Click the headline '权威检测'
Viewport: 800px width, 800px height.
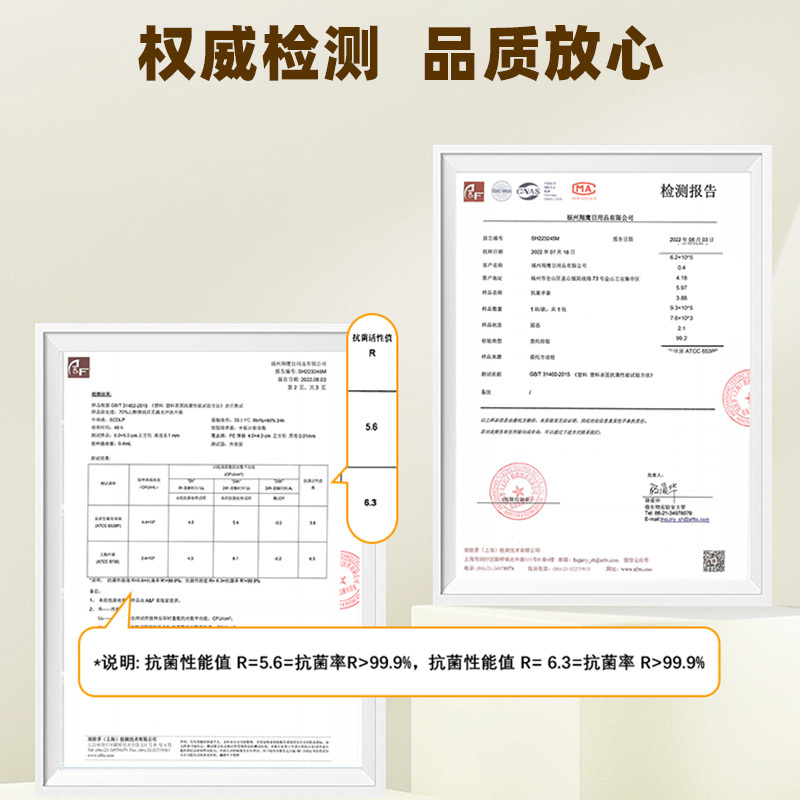(x=259, y=53)
